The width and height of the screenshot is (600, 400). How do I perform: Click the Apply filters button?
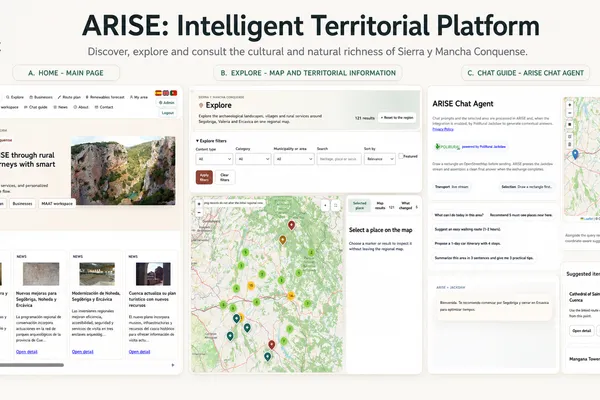click(204, 177)
